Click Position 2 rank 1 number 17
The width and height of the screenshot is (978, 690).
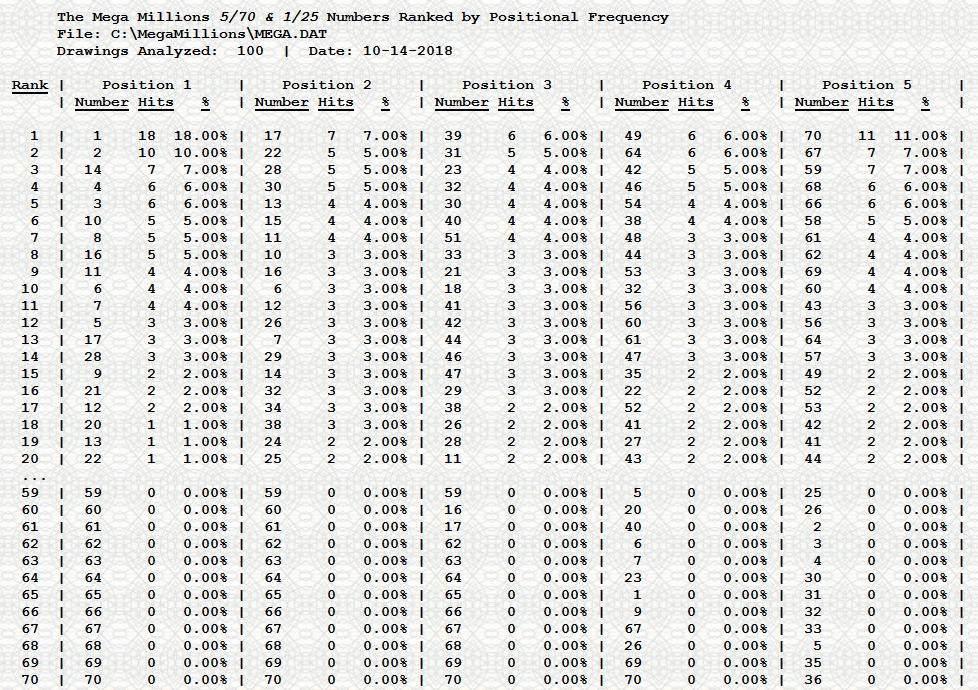[273, 136]
